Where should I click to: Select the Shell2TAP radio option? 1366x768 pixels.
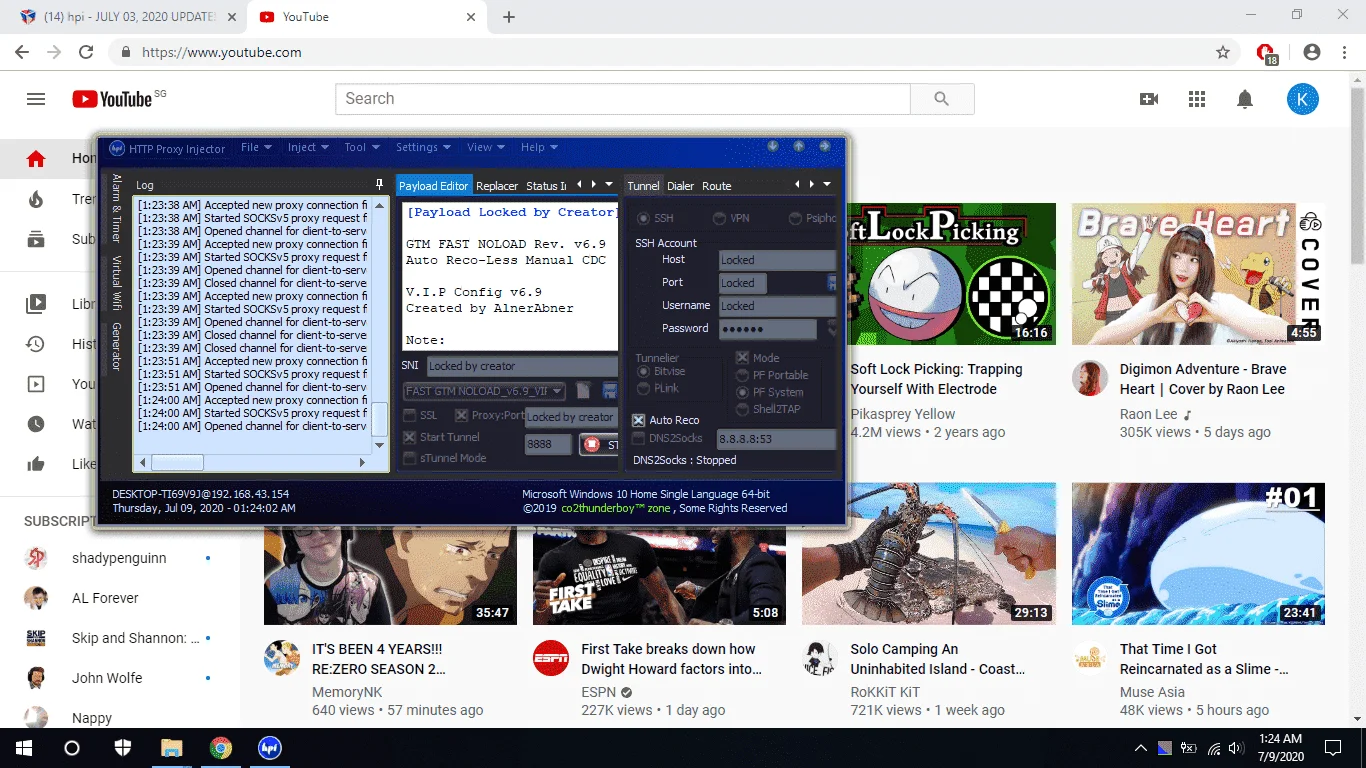click(743, 409)
